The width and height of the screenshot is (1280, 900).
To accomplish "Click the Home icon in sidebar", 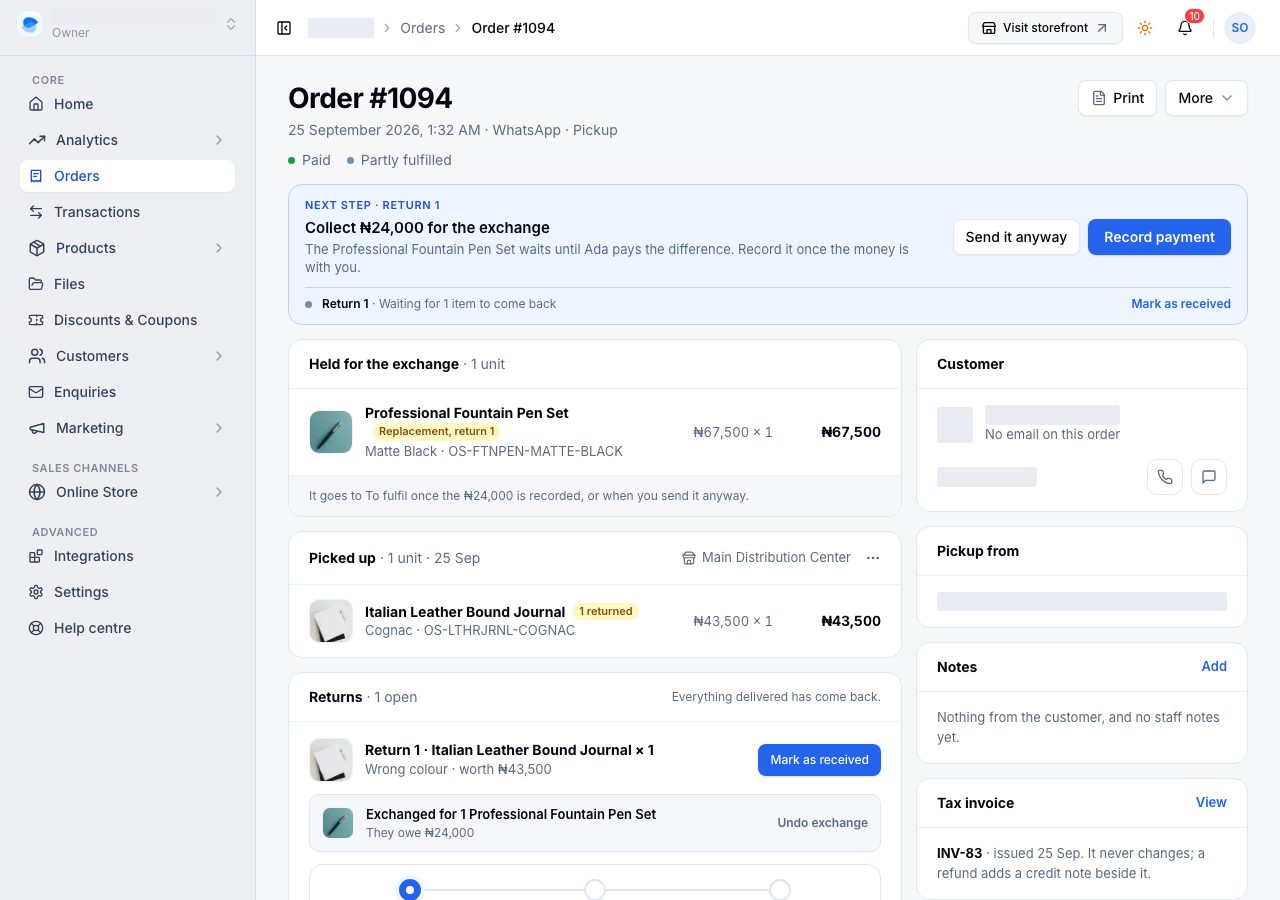I will tap(36, 104).
